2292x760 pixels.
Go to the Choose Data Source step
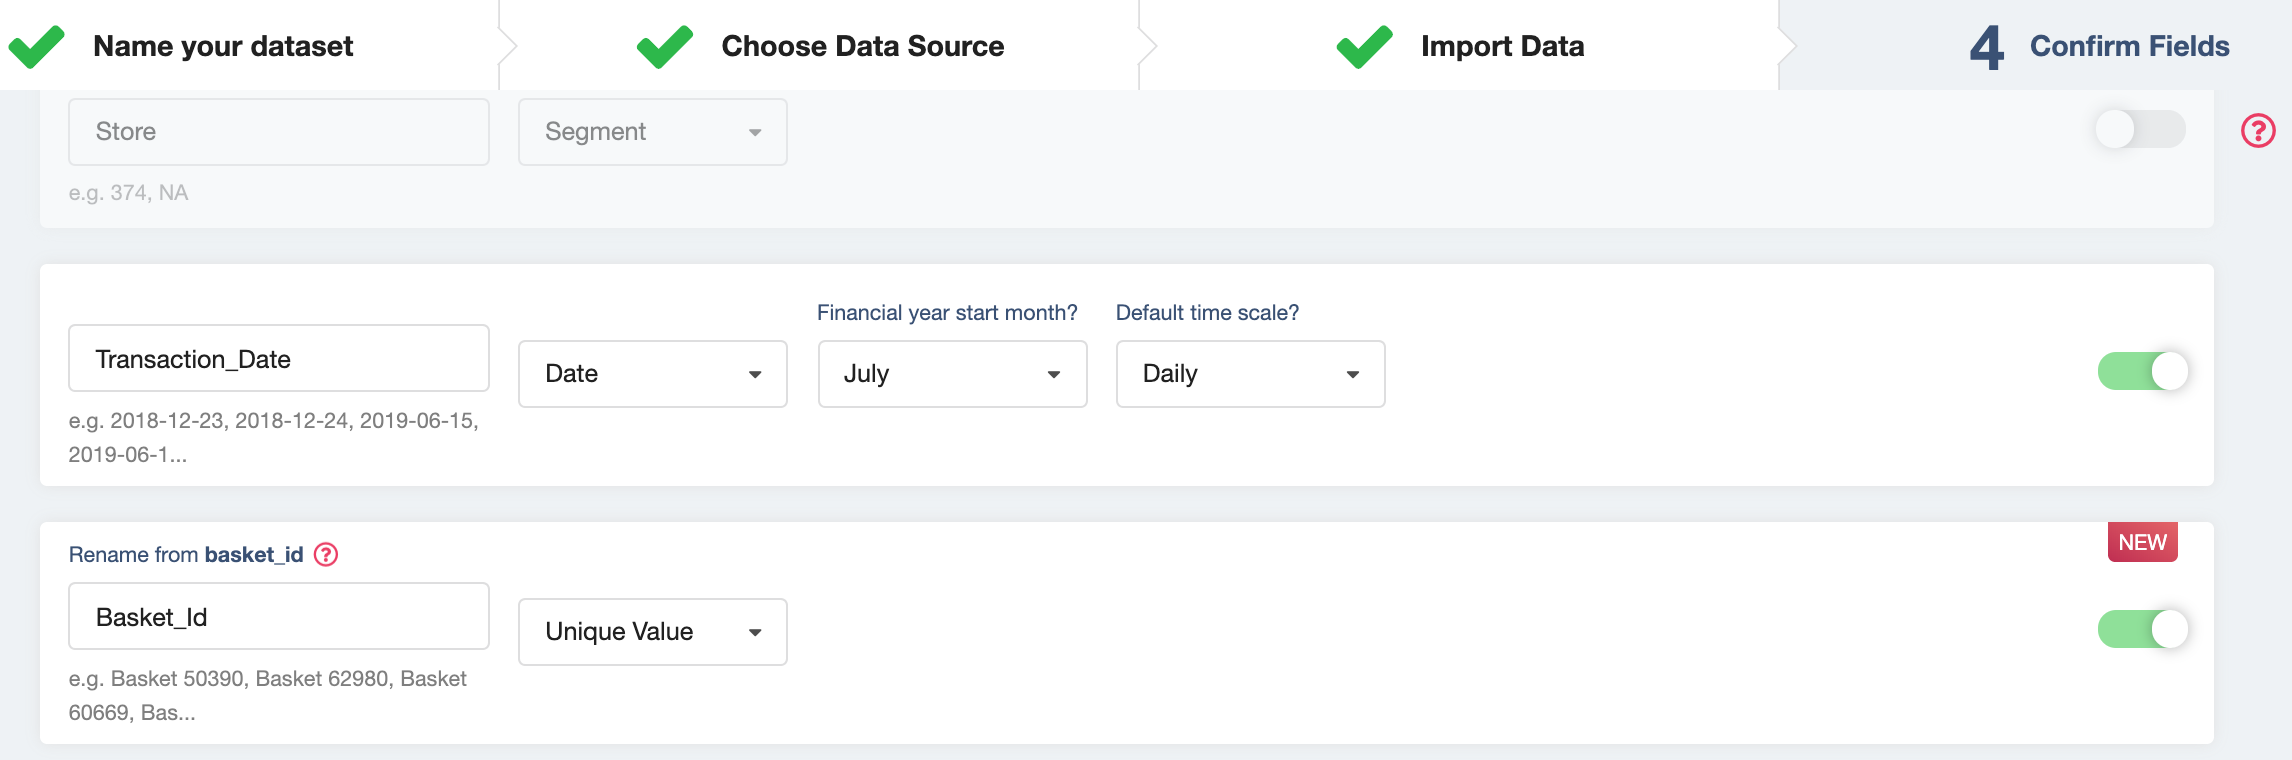(862, 47)
